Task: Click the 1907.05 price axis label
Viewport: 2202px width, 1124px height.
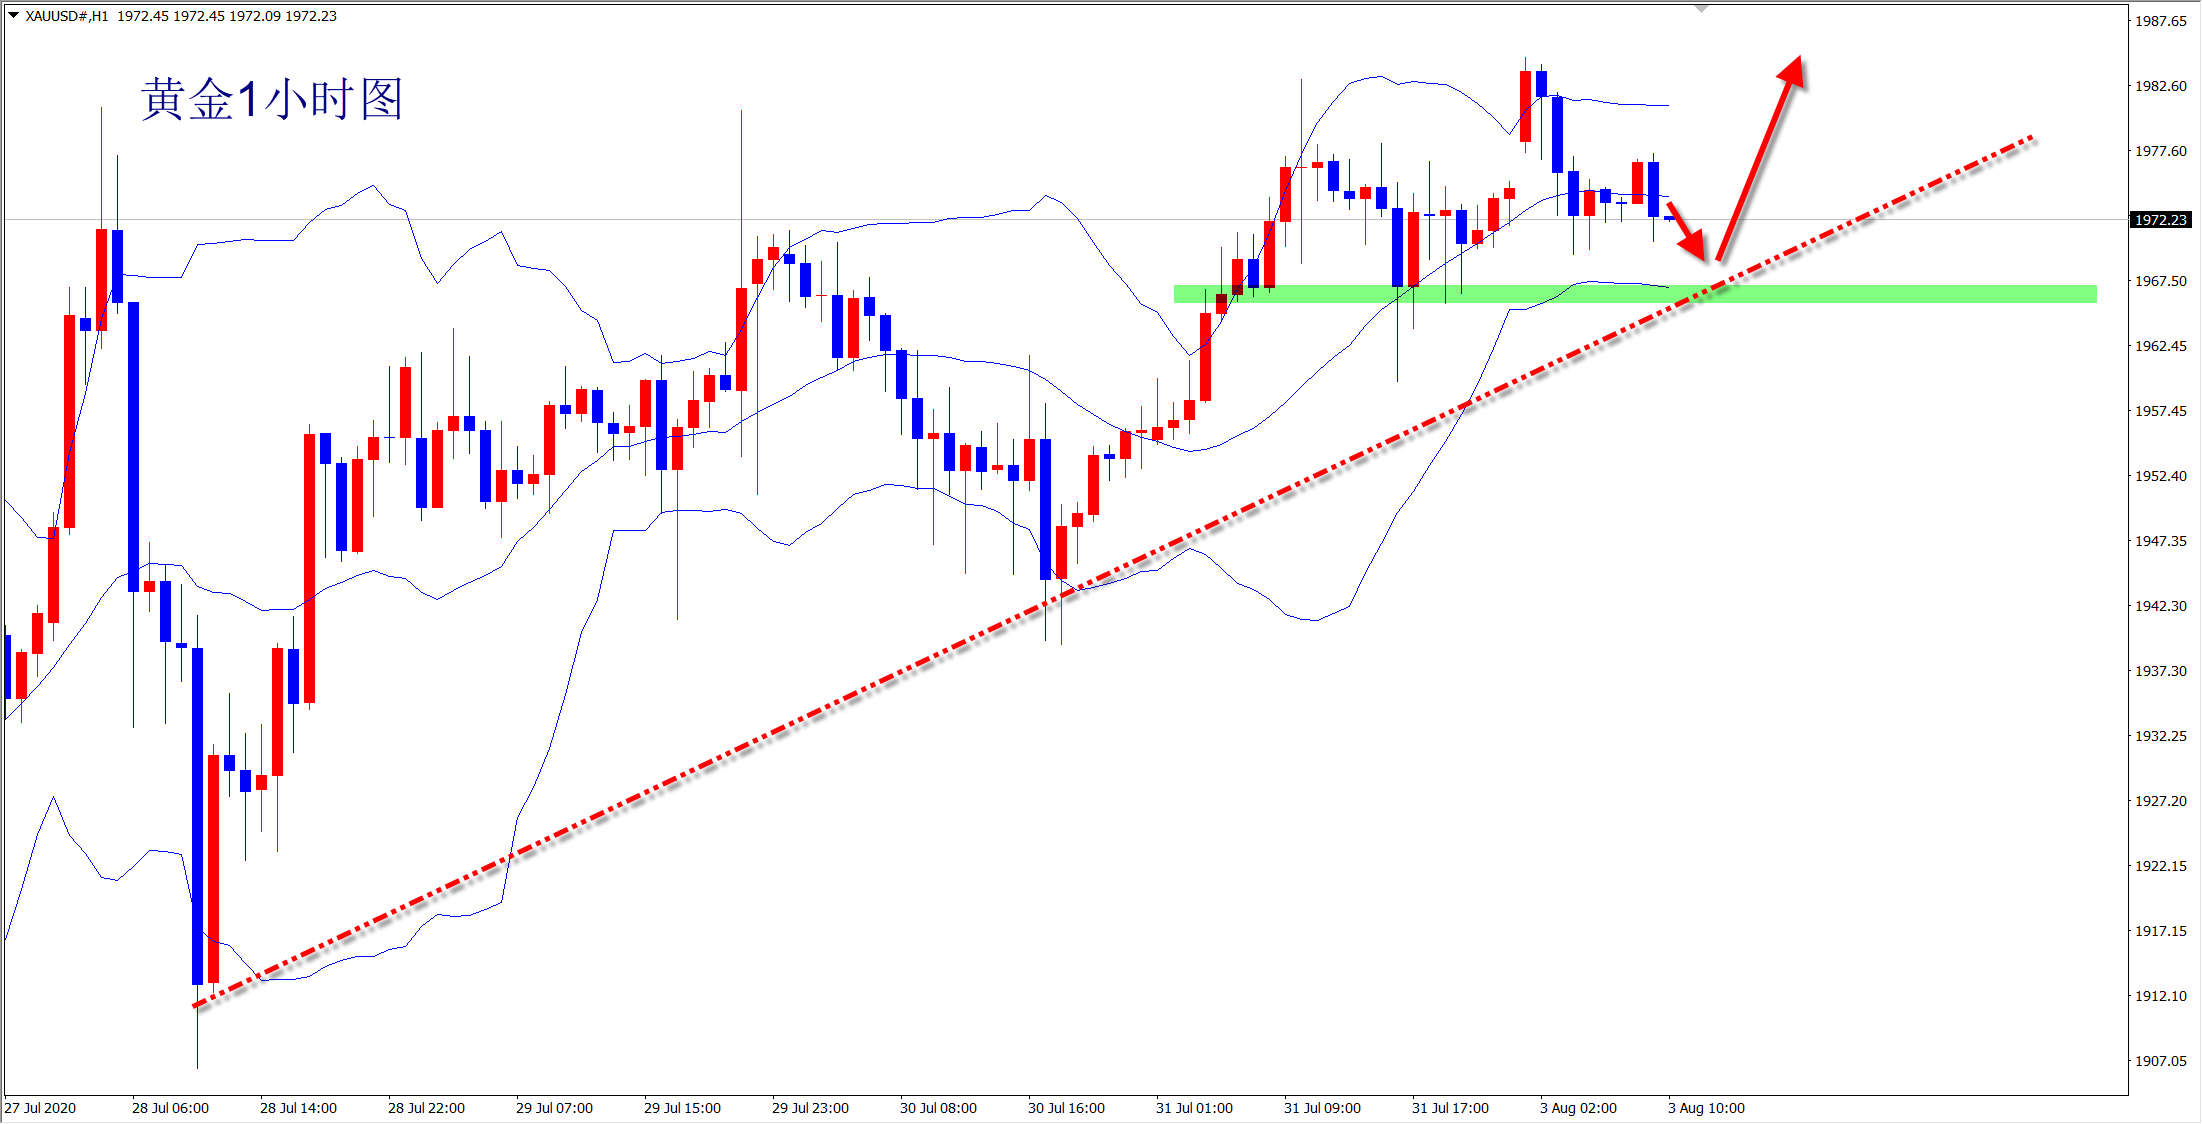Action: (x=2161, y=1061)
